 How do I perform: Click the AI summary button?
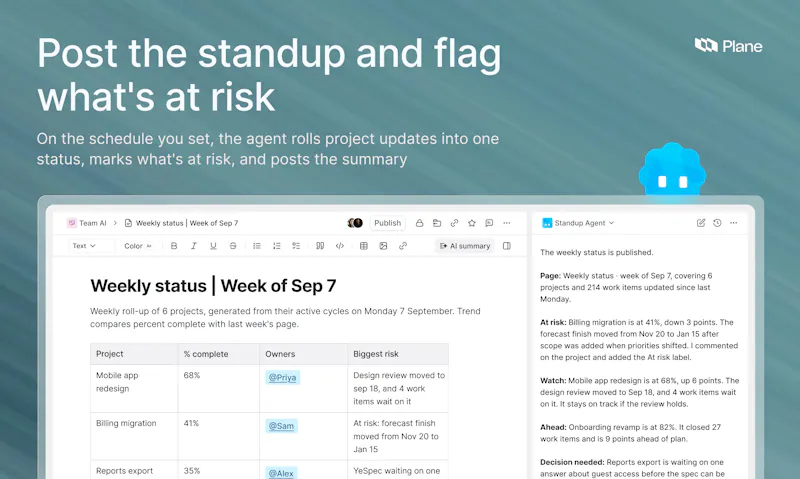pos(465,246)
